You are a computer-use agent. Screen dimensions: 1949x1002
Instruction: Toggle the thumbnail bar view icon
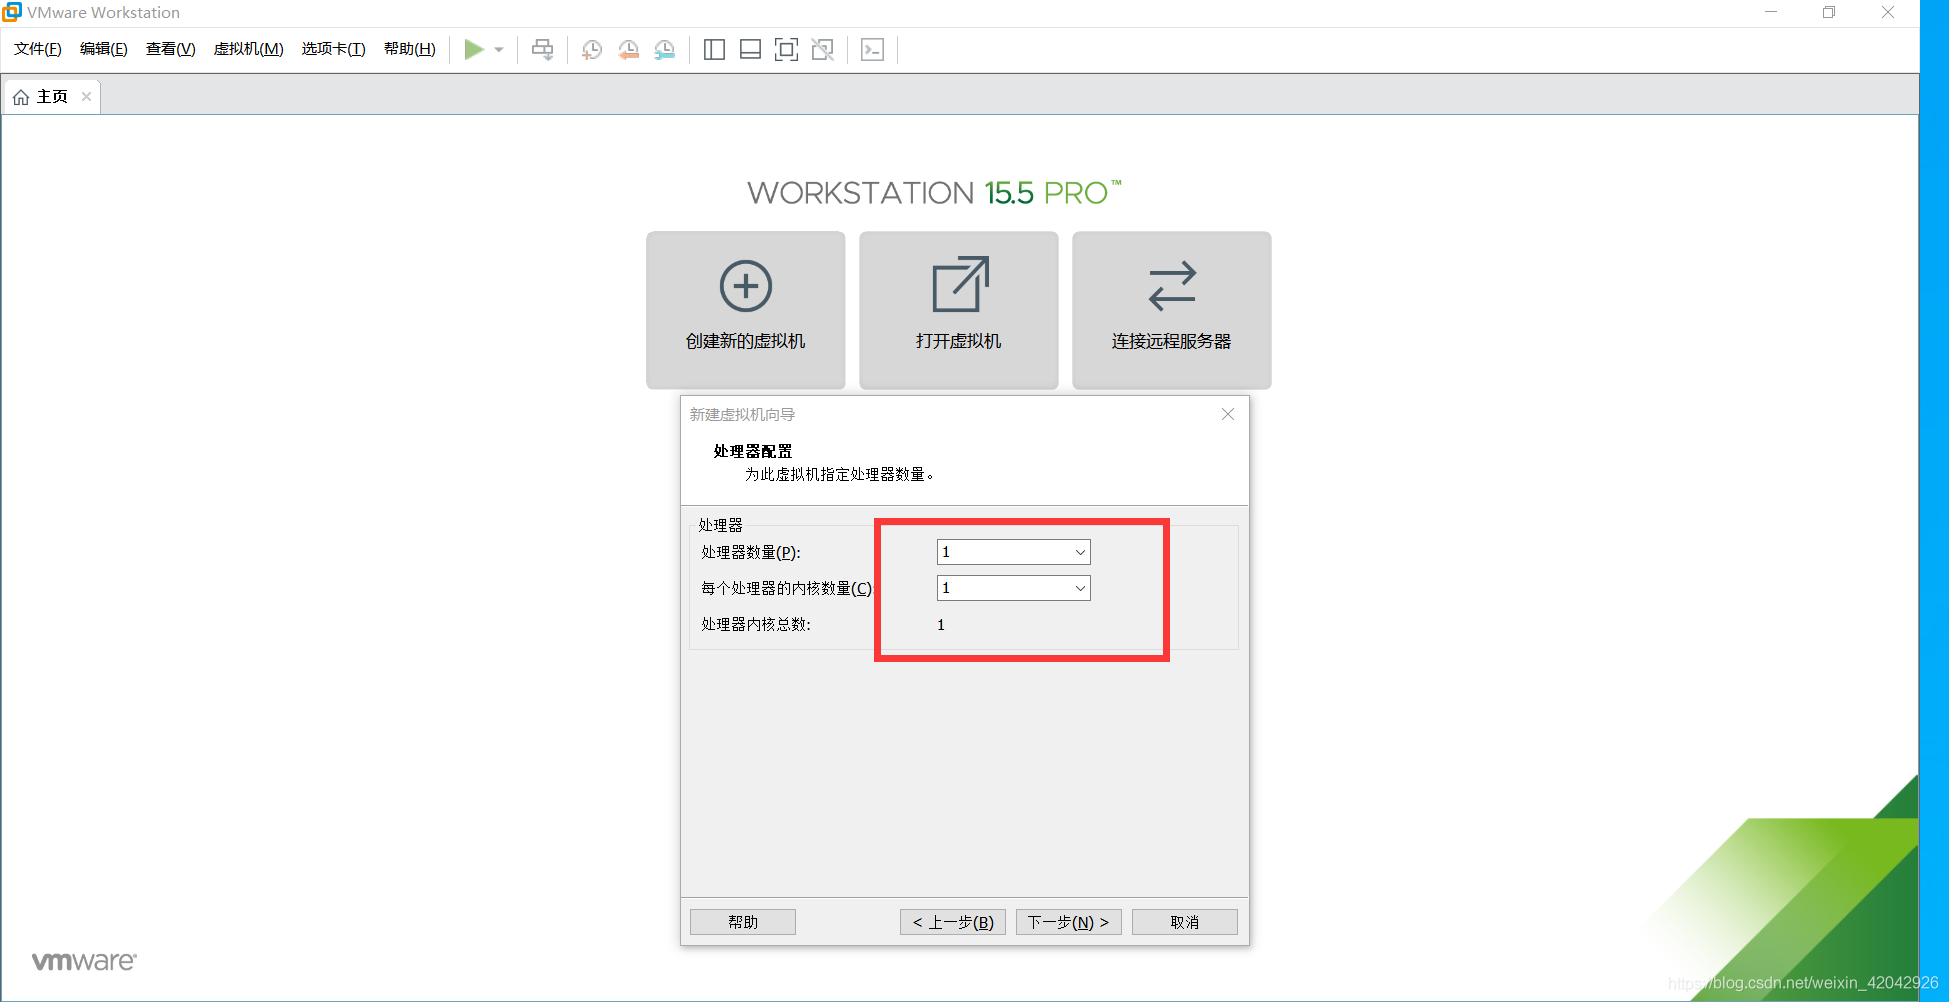click(x=750, y=49)
